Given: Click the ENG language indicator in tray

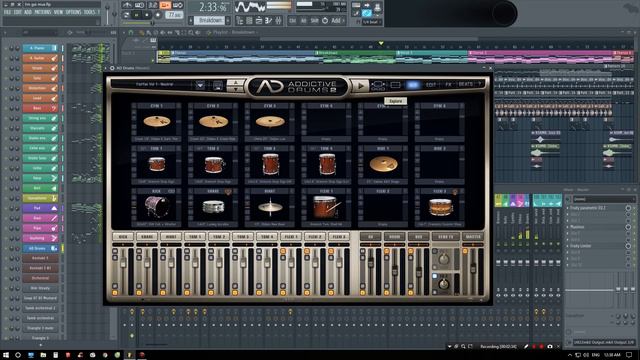Looking at the screenshot, I should pos(596,355).
